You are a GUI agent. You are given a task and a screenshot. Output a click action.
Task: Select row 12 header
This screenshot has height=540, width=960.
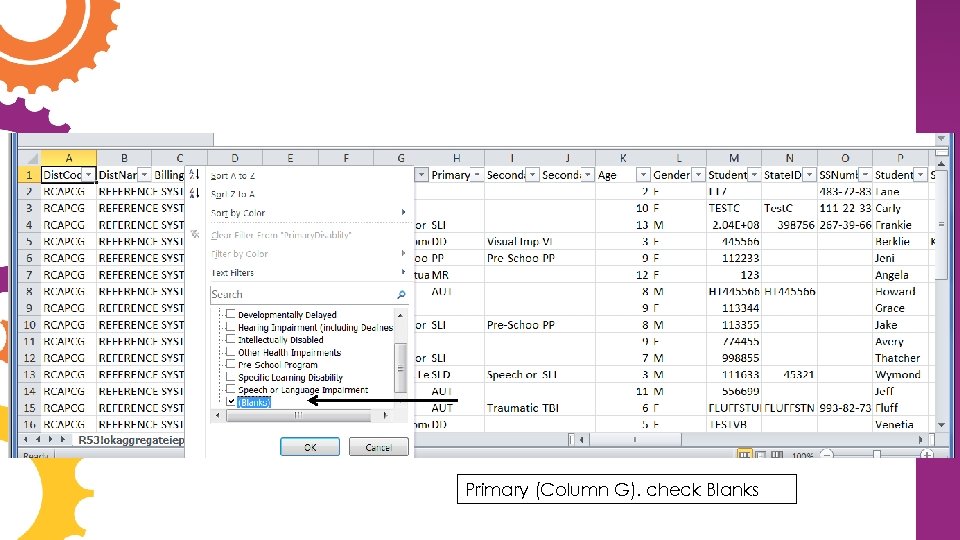pyautogui.click(x=29, y=358)
